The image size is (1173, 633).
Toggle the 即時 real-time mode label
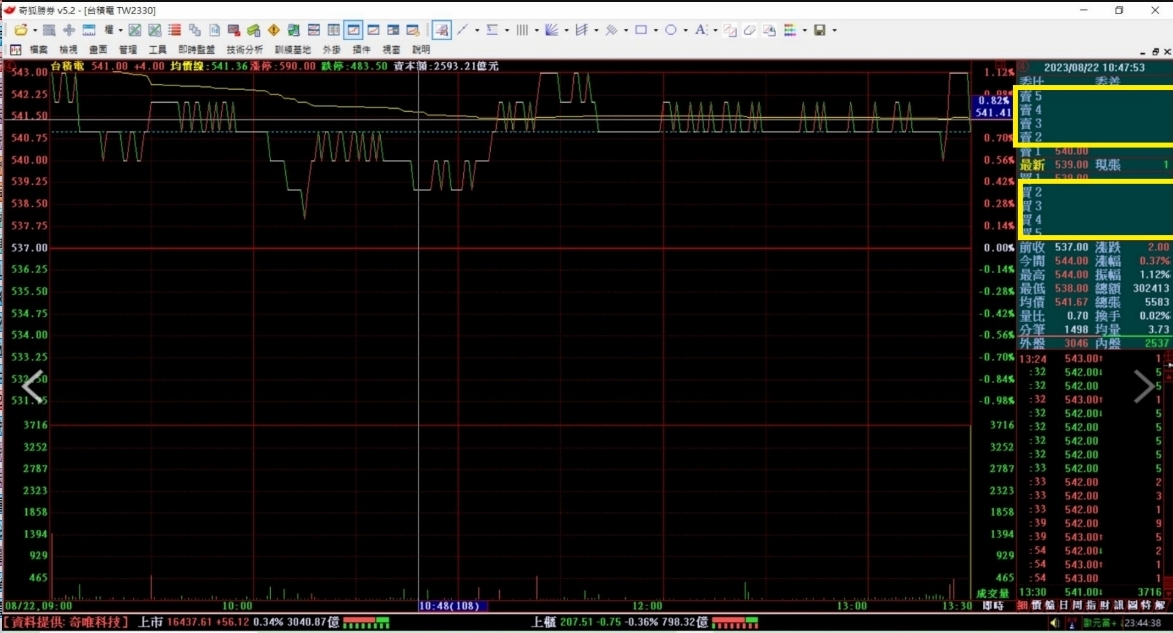tap(993, 606)
